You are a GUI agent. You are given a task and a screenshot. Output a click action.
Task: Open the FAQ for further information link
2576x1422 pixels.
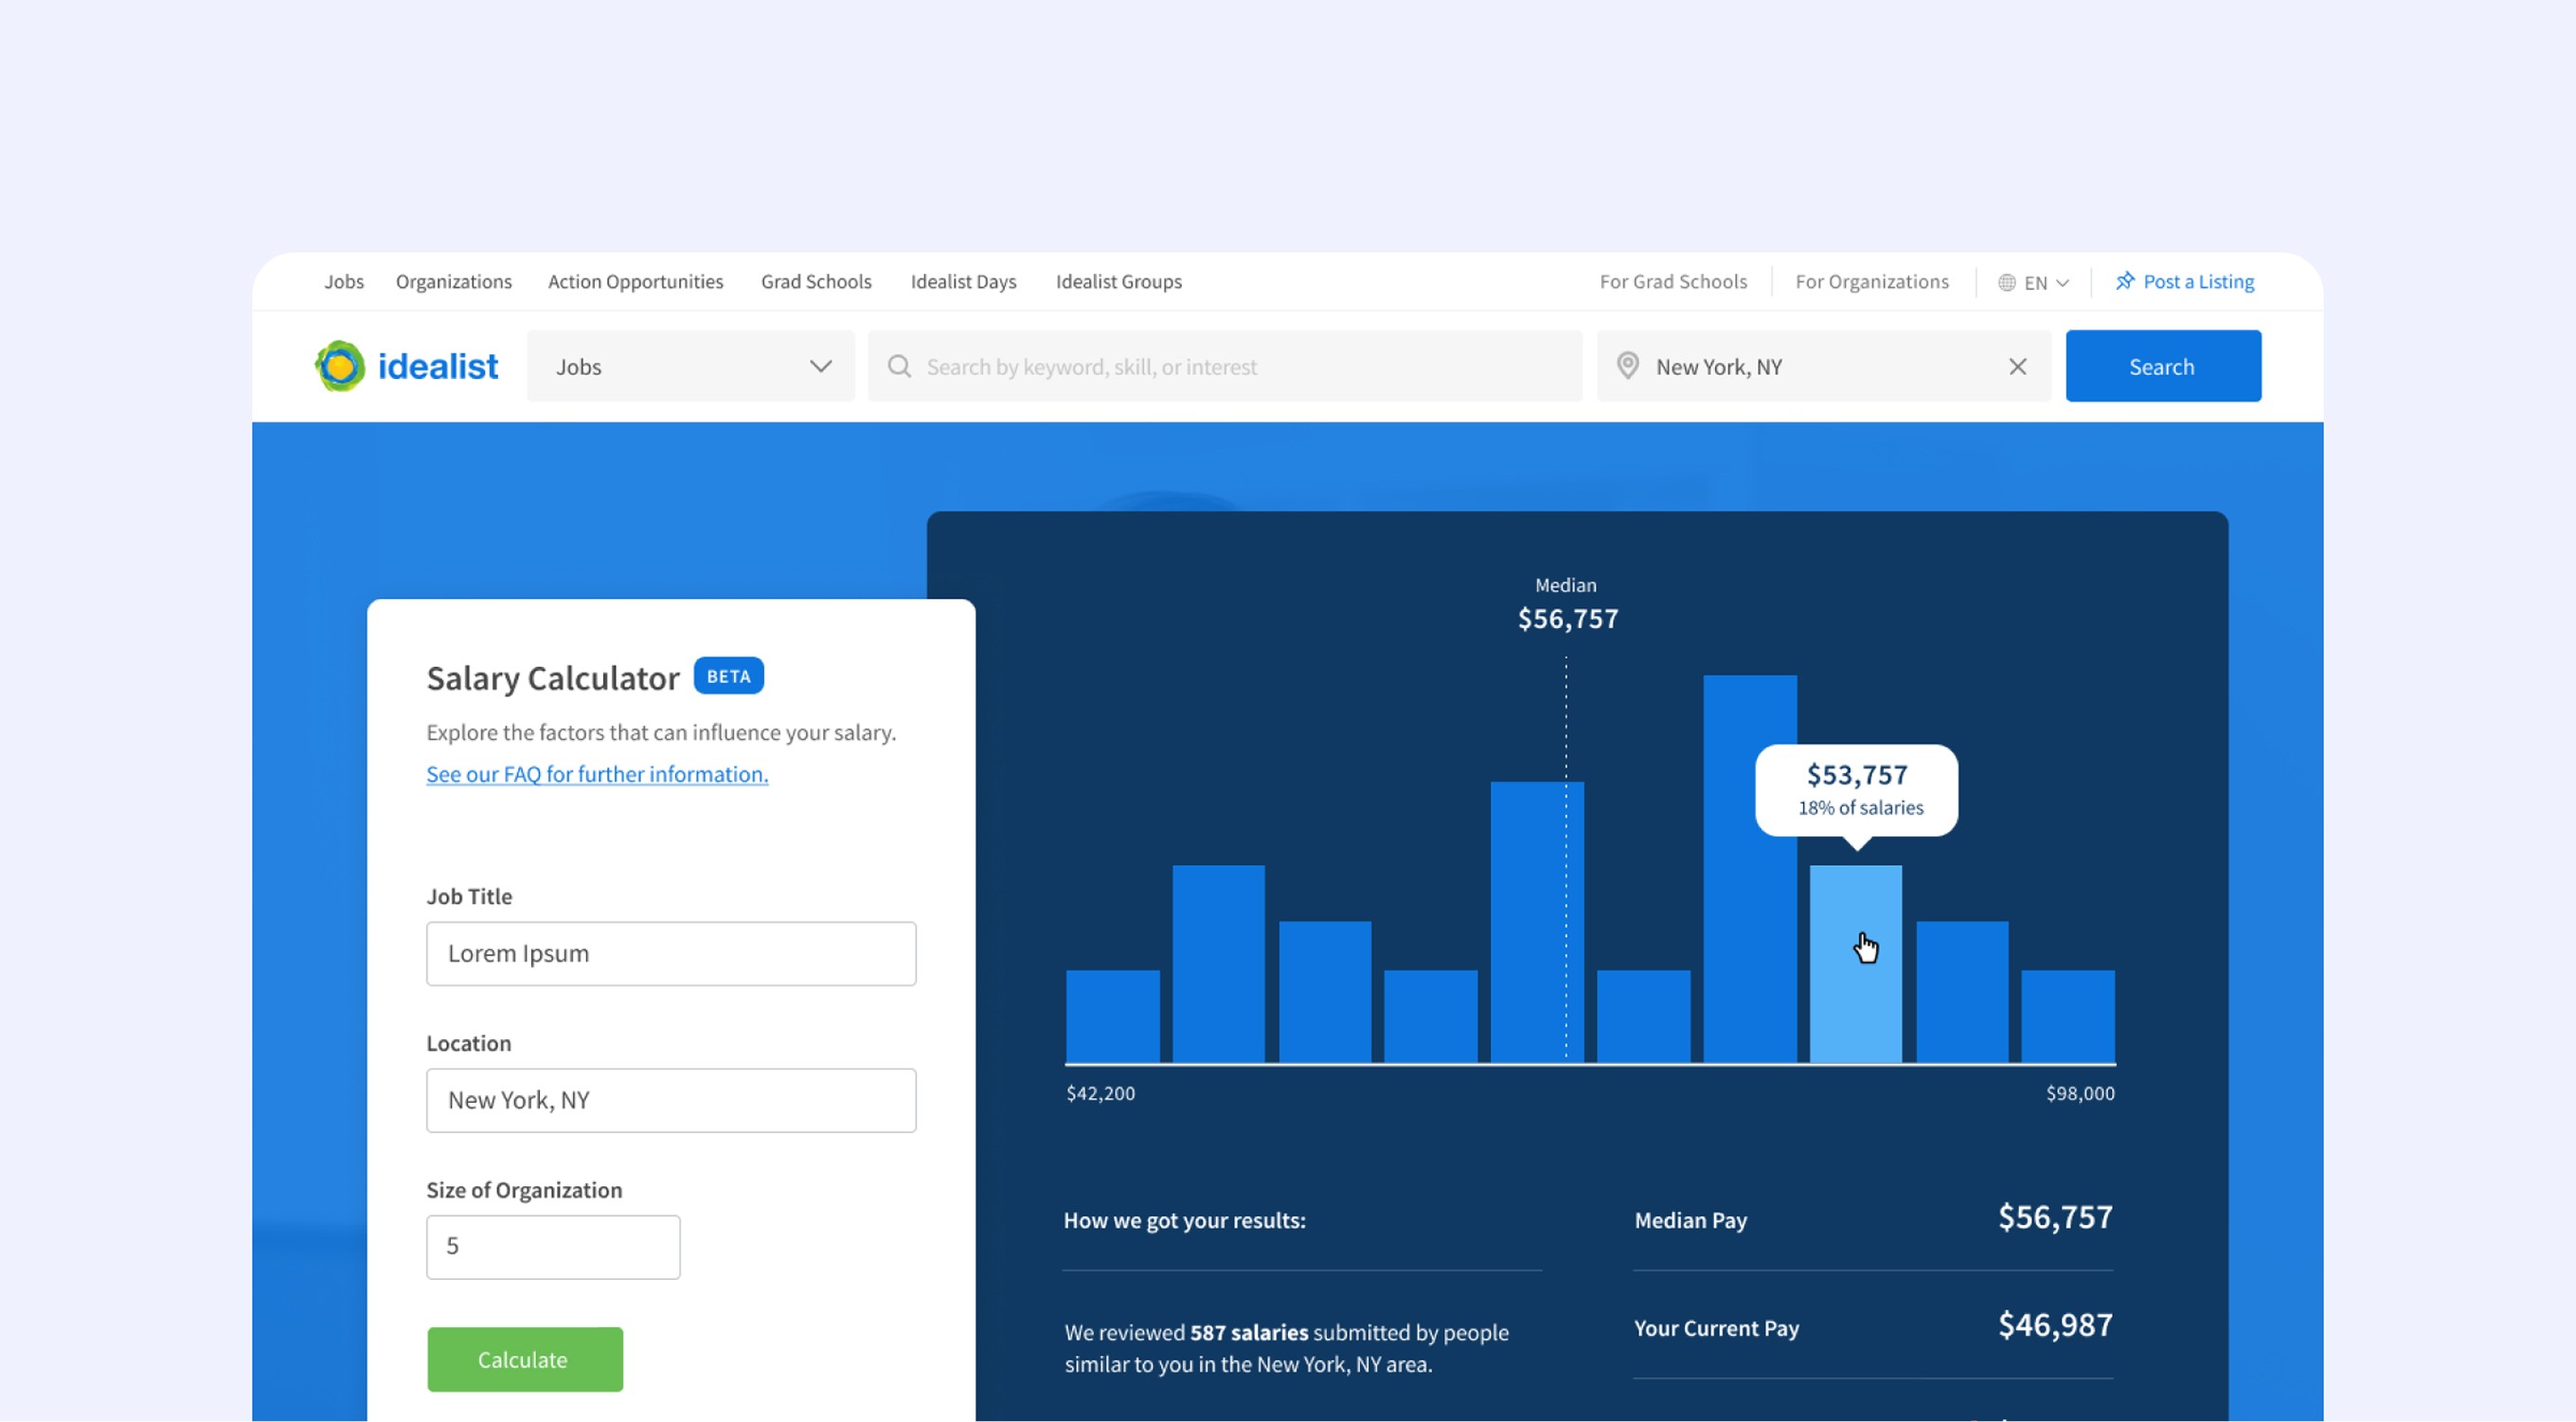point(597,774)
